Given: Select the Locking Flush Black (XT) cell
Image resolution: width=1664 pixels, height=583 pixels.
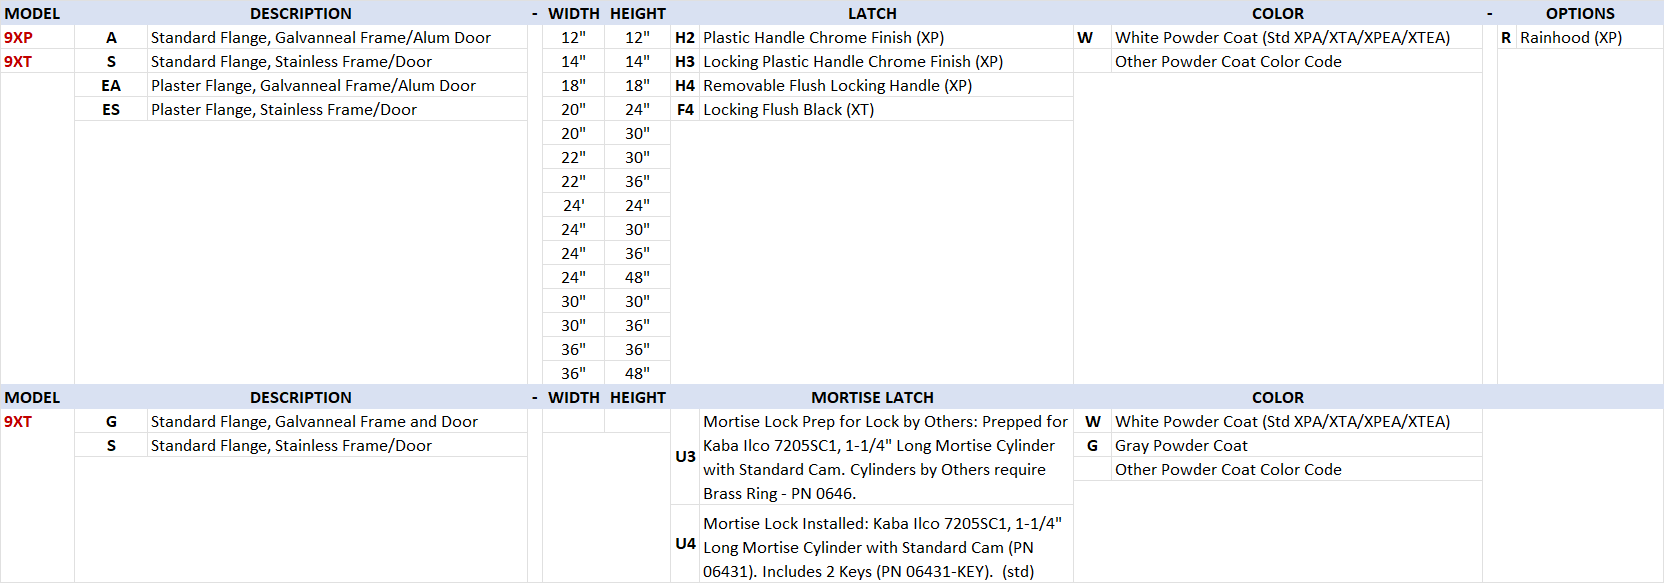Looking at the screenshot, I should tap(788, 110).
